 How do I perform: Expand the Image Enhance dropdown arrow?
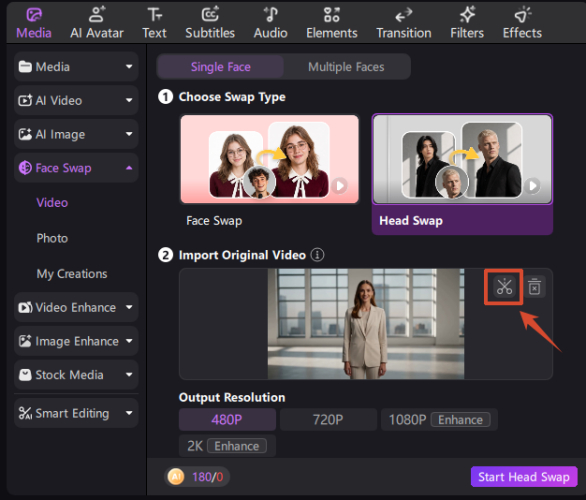pyautogui.click(x=129, y=341)
